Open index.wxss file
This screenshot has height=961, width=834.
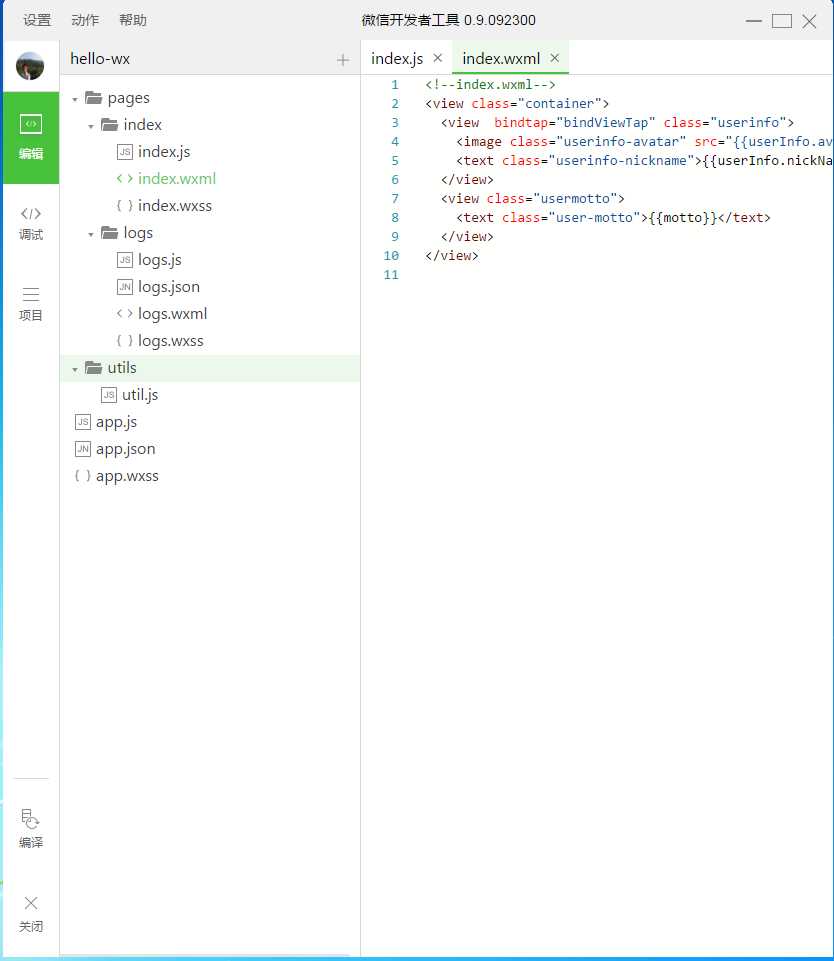(x=175, y=205)
